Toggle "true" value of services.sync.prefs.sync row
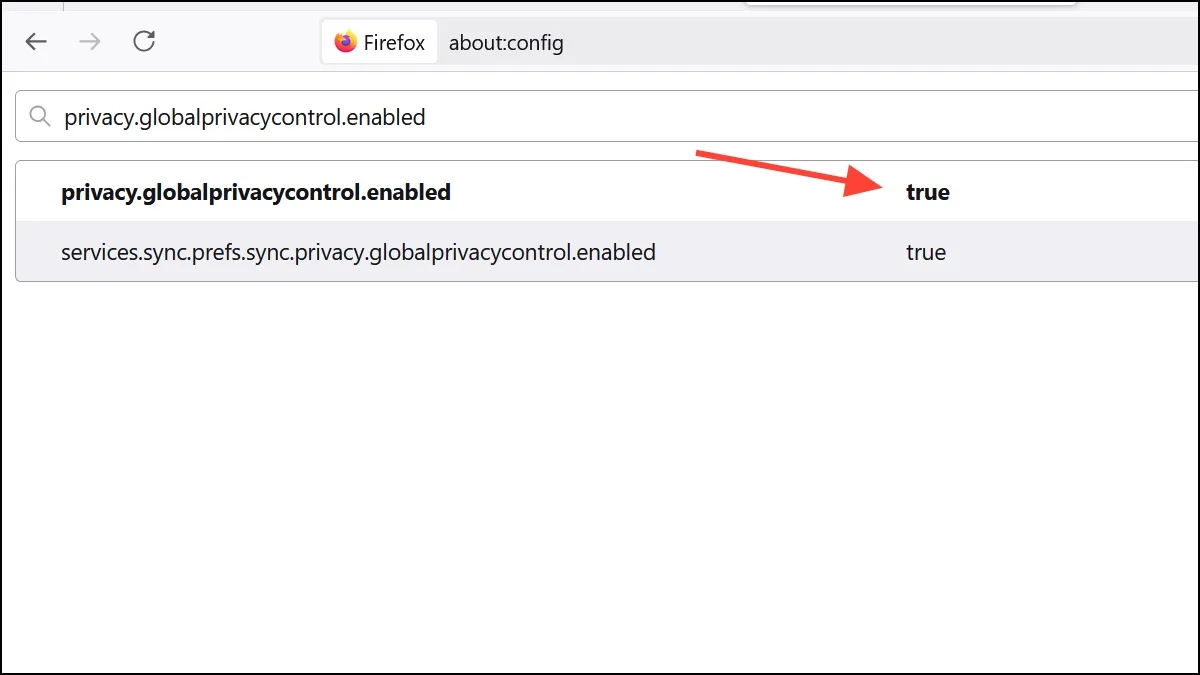Screen dimensions: 1200x675 click(x=926, y=252)
